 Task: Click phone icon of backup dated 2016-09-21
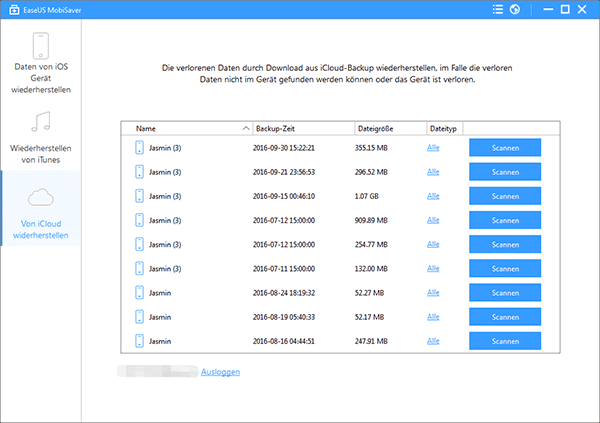click(x=139, y=171)
